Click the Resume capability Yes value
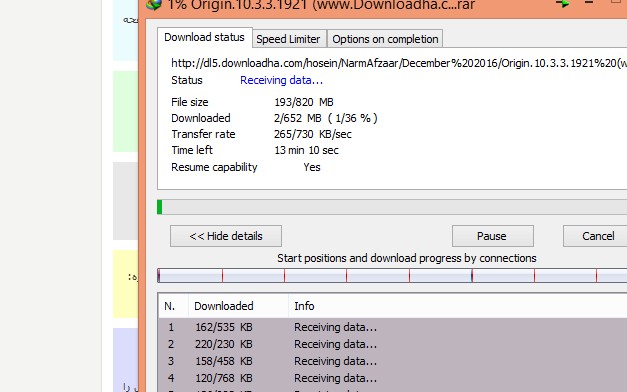The image size is (627, 392). tap(312, 167)
